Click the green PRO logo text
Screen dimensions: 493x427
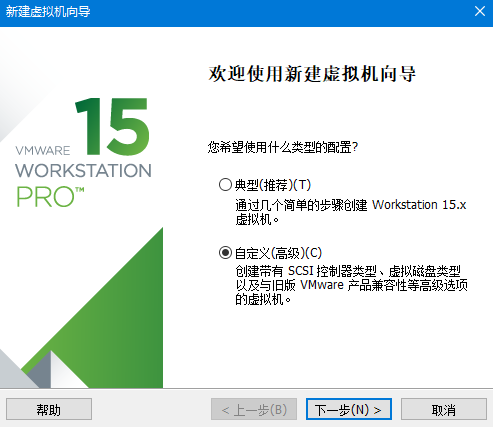50,197
